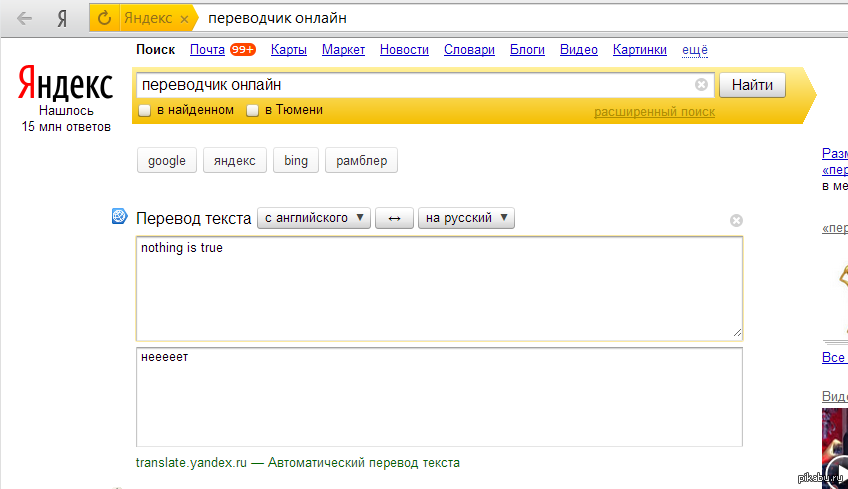Screen dimensions: 848x489
Task: Swap languages with the double arrow button
Action: tap(394, 218)
